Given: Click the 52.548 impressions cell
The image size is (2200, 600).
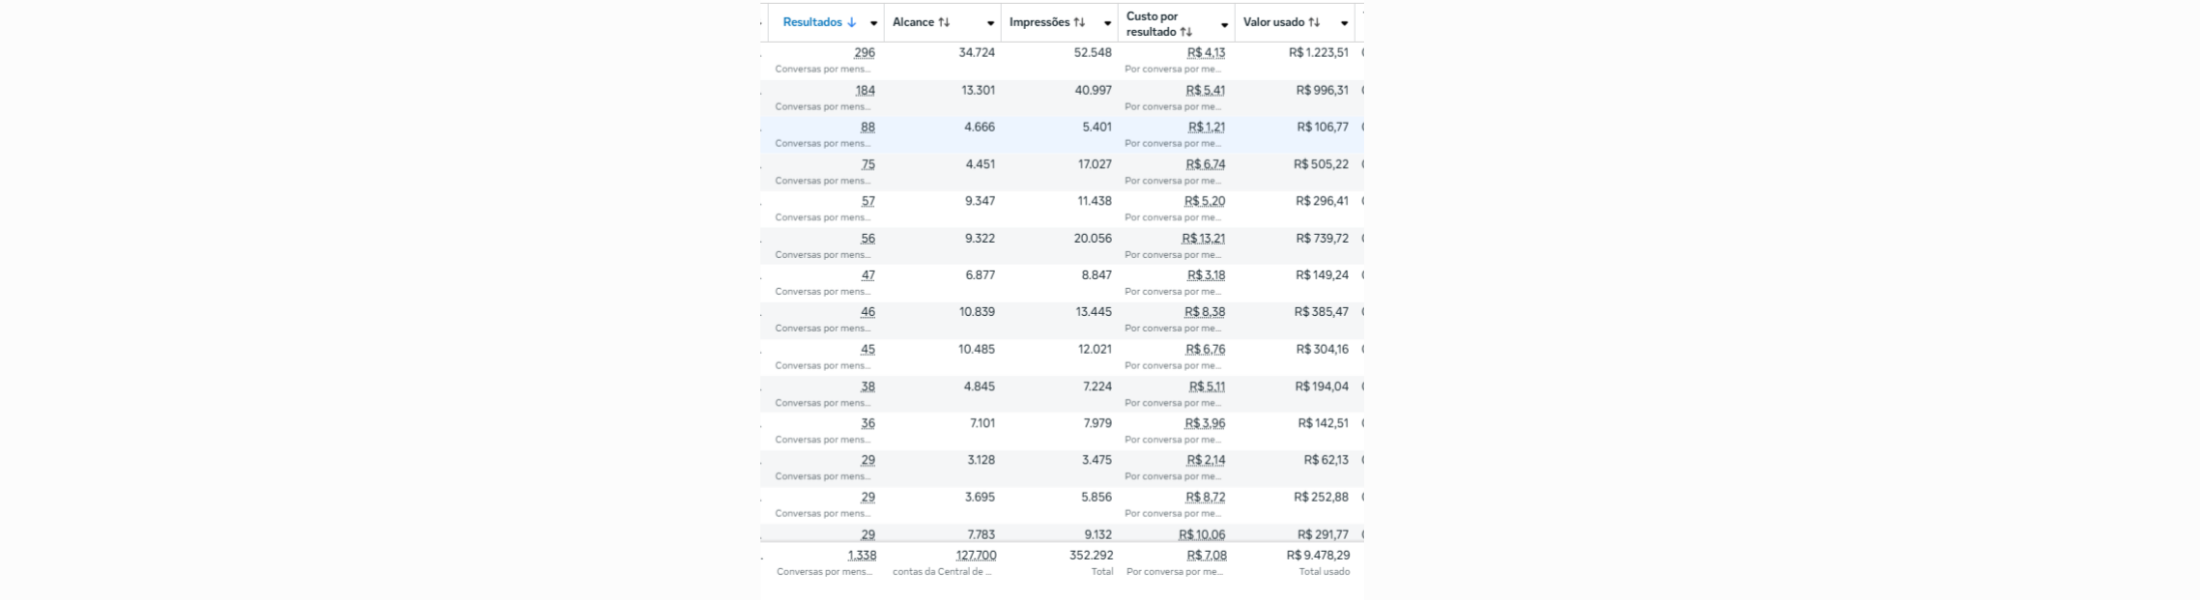Looking at the screenshot, I should tap(1092, 53).
